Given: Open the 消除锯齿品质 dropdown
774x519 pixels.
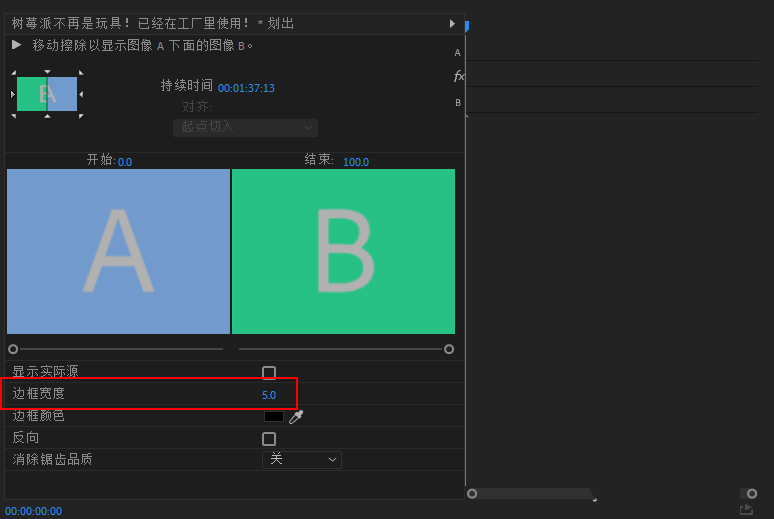Looking at the screenshot, I should pos(302,460).
